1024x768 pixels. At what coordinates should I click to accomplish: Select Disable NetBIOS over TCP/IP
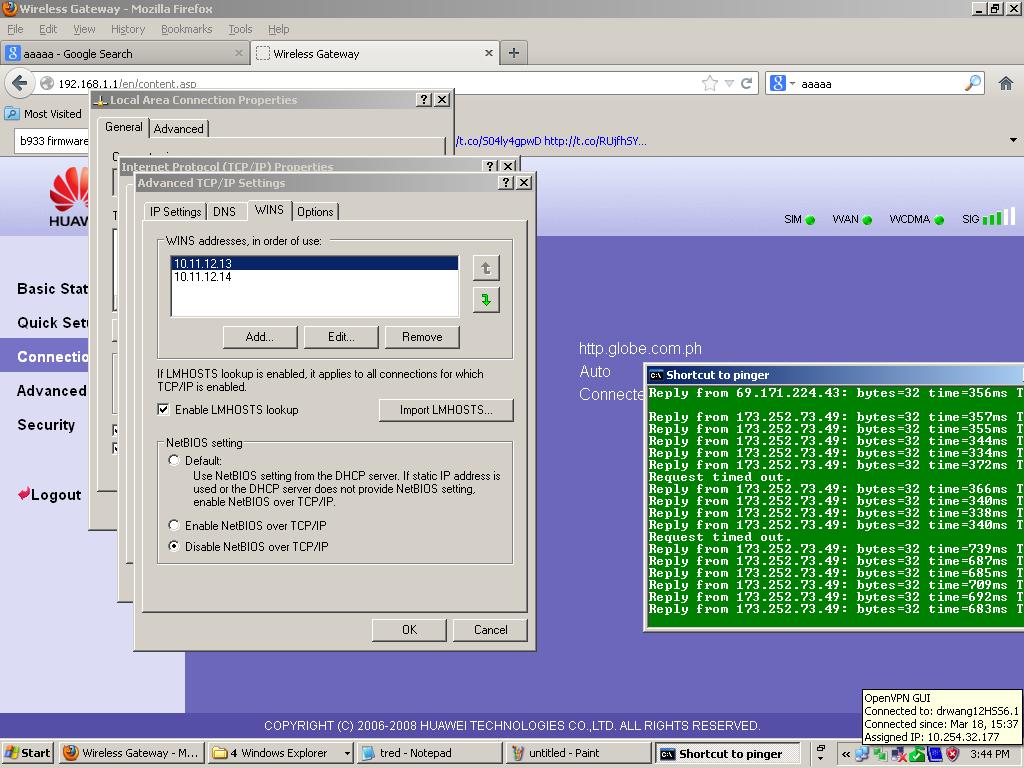pos(174,546)
